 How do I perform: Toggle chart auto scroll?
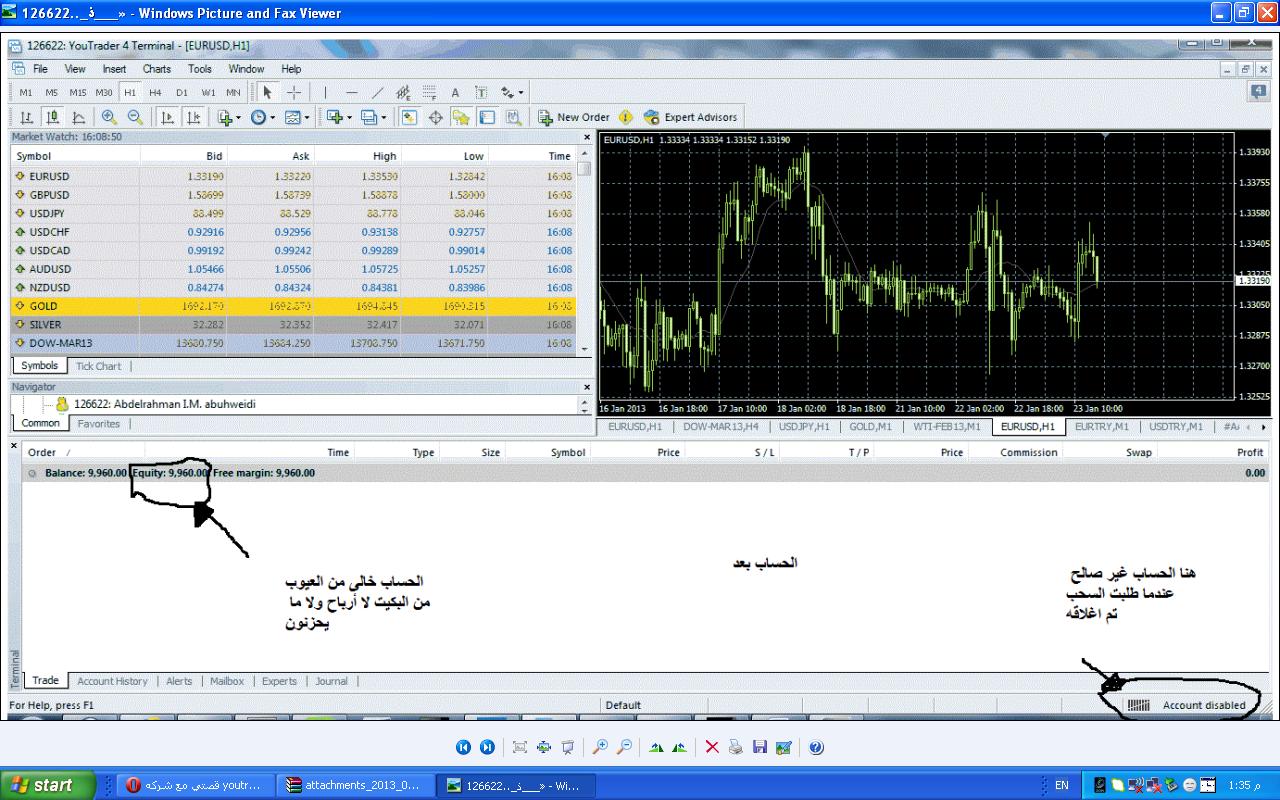[167, 117]
